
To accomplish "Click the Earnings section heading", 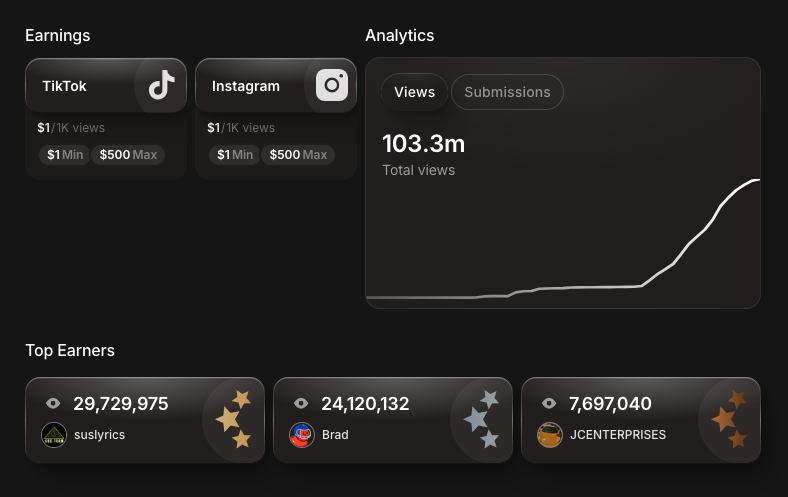I will [x=58, y=36].
